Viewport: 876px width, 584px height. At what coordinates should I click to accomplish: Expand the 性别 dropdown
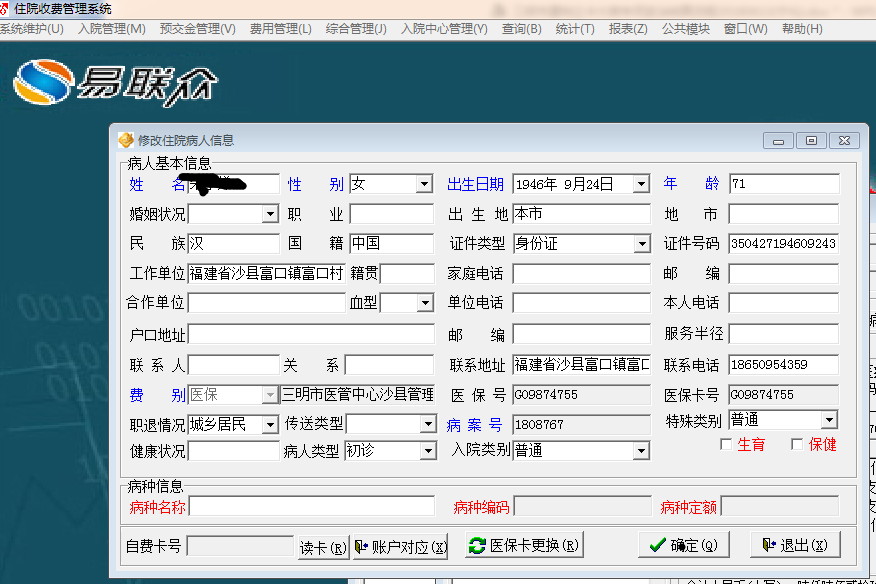425,184
